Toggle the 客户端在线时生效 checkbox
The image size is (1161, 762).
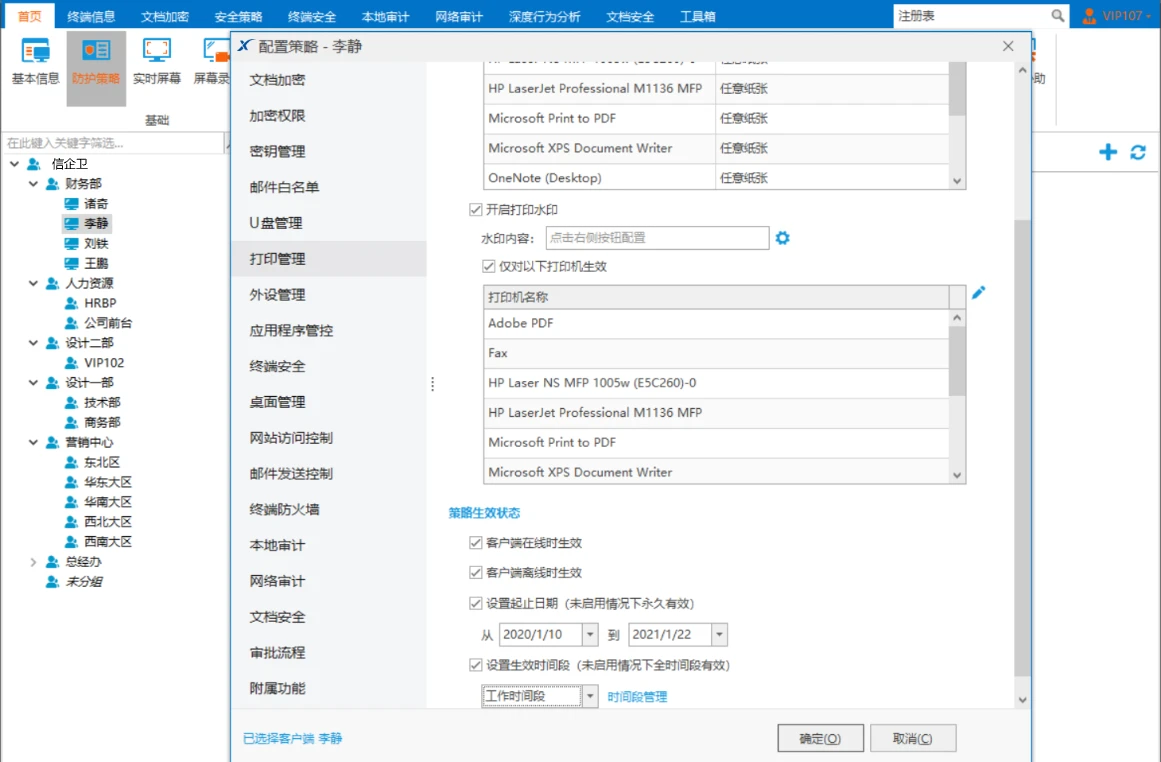475,543
